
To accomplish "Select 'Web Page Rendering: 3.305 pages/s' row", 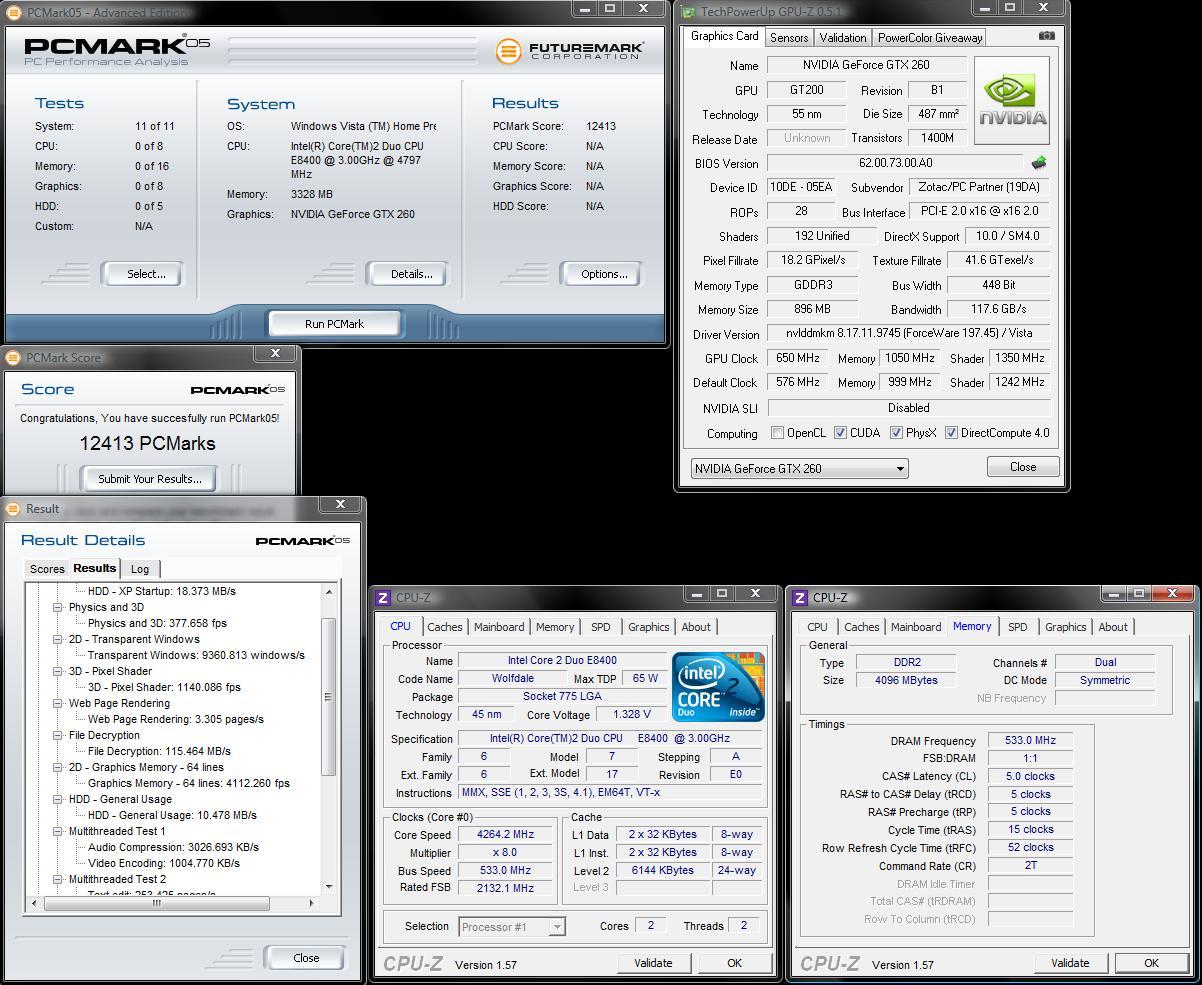I will [176, 719].
